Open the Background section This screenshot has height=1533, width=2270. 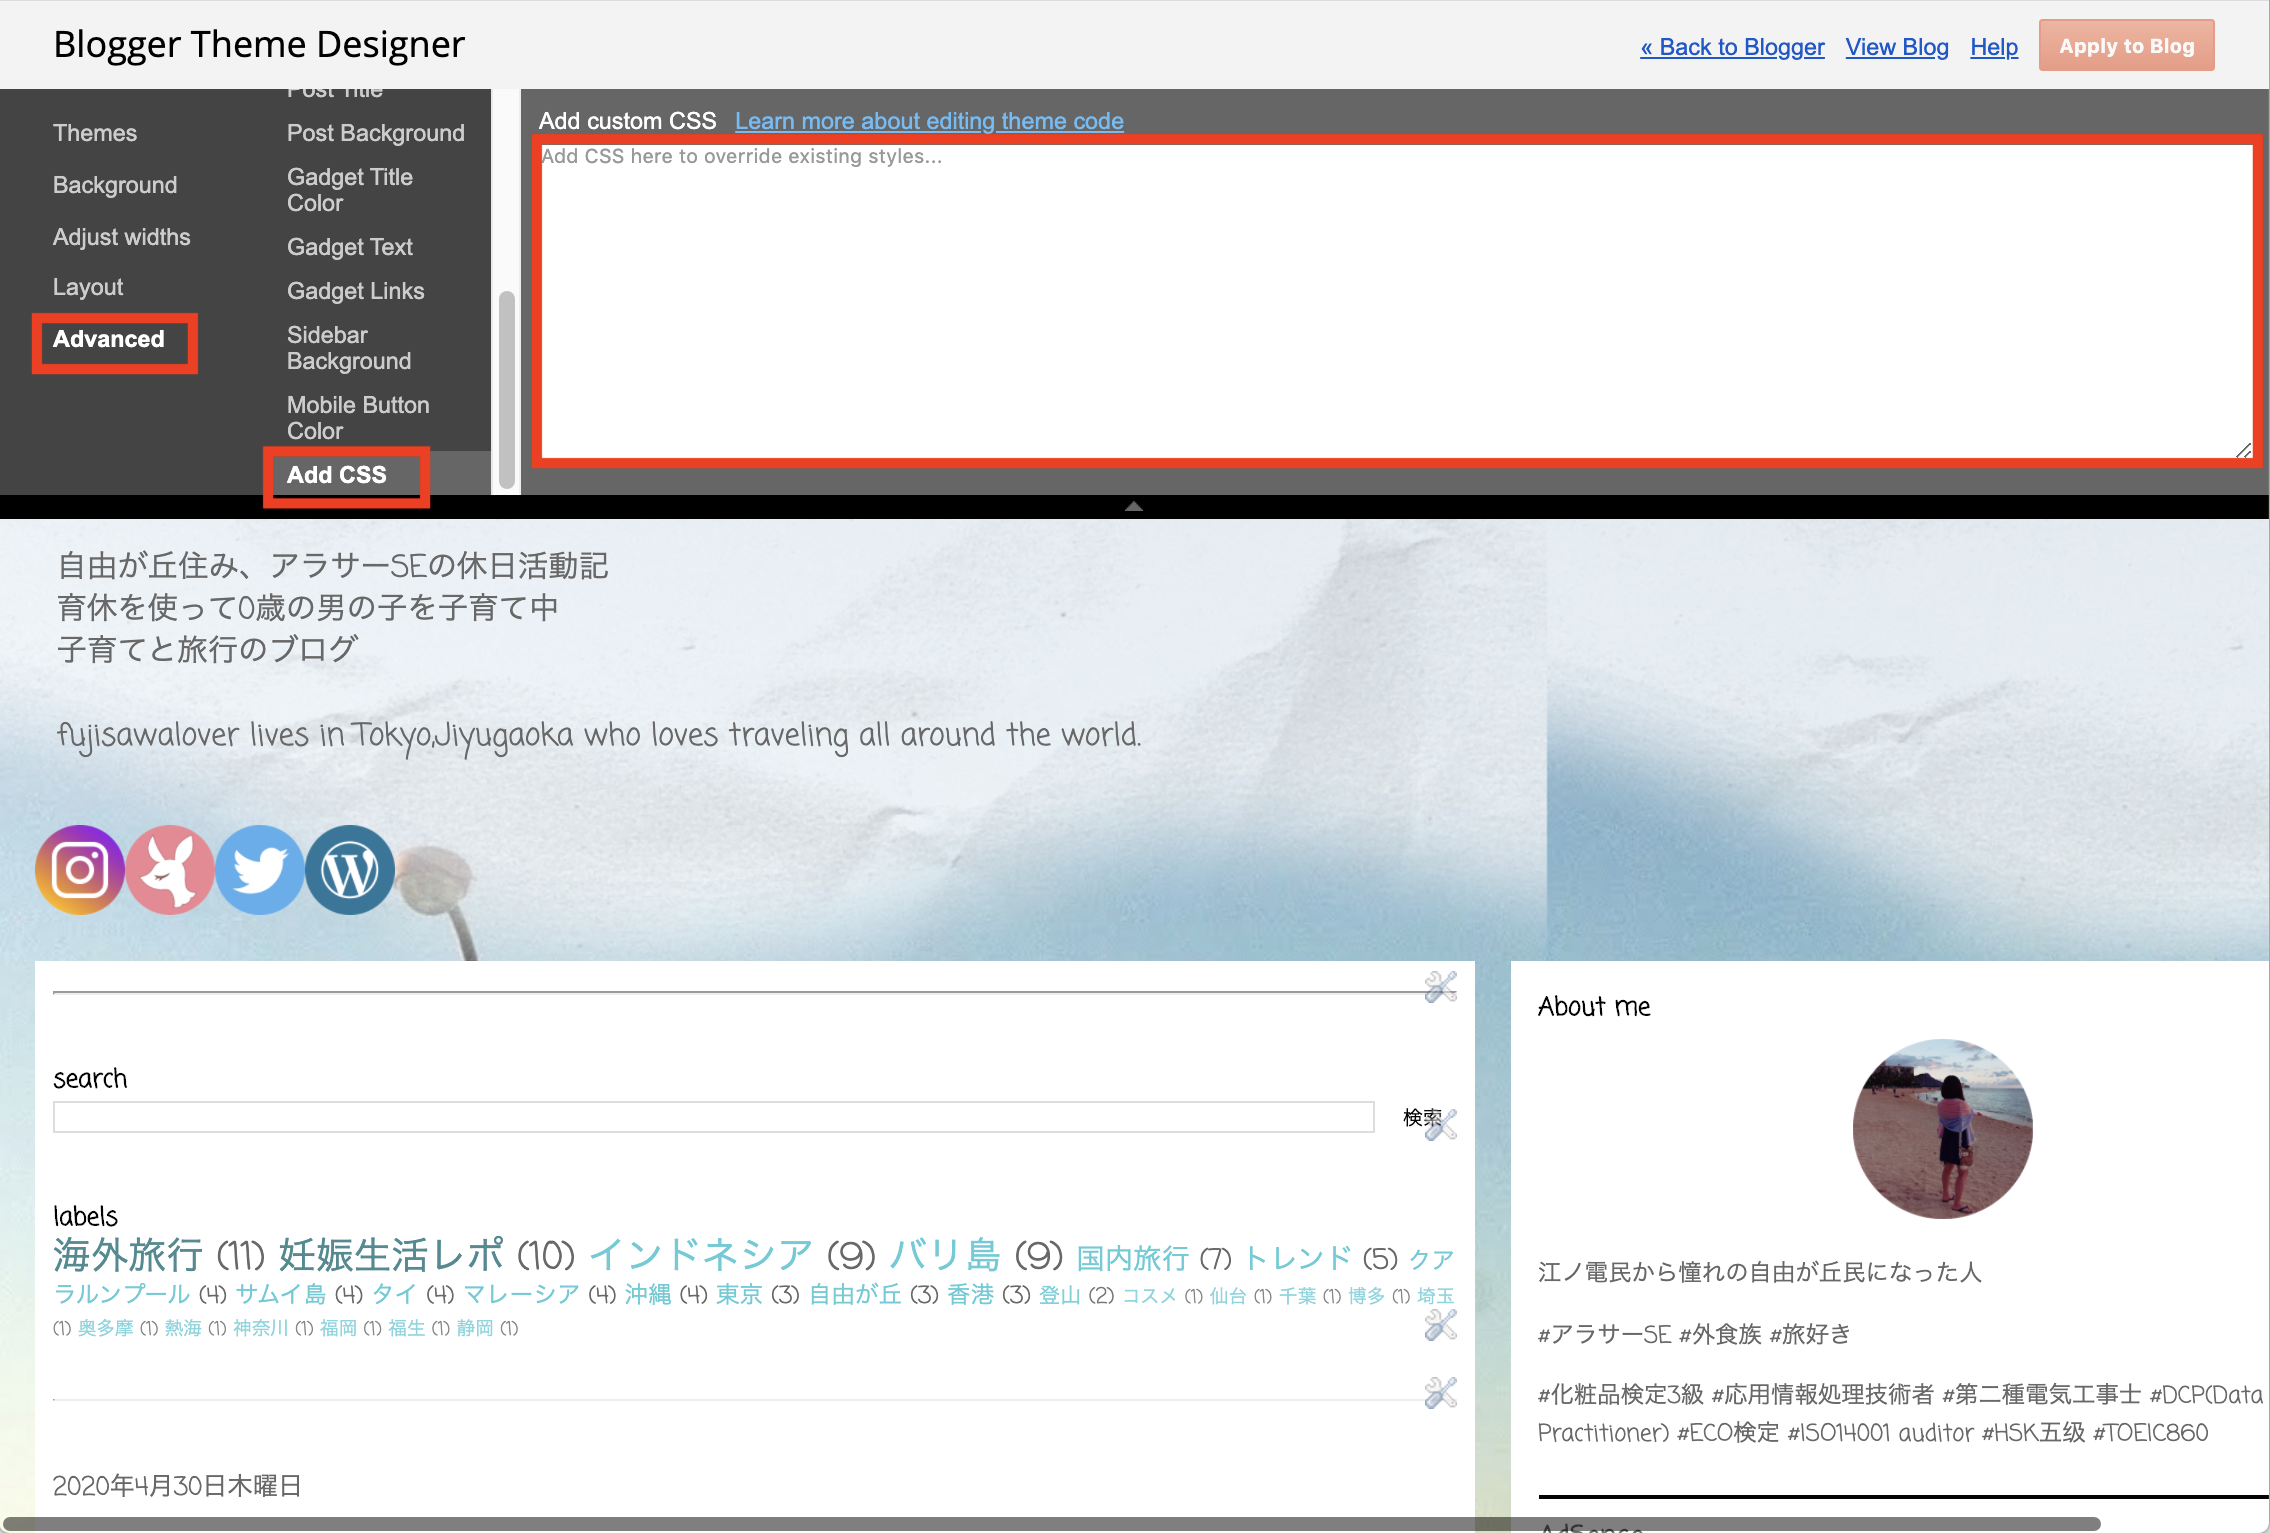click(x=115, y=185)
